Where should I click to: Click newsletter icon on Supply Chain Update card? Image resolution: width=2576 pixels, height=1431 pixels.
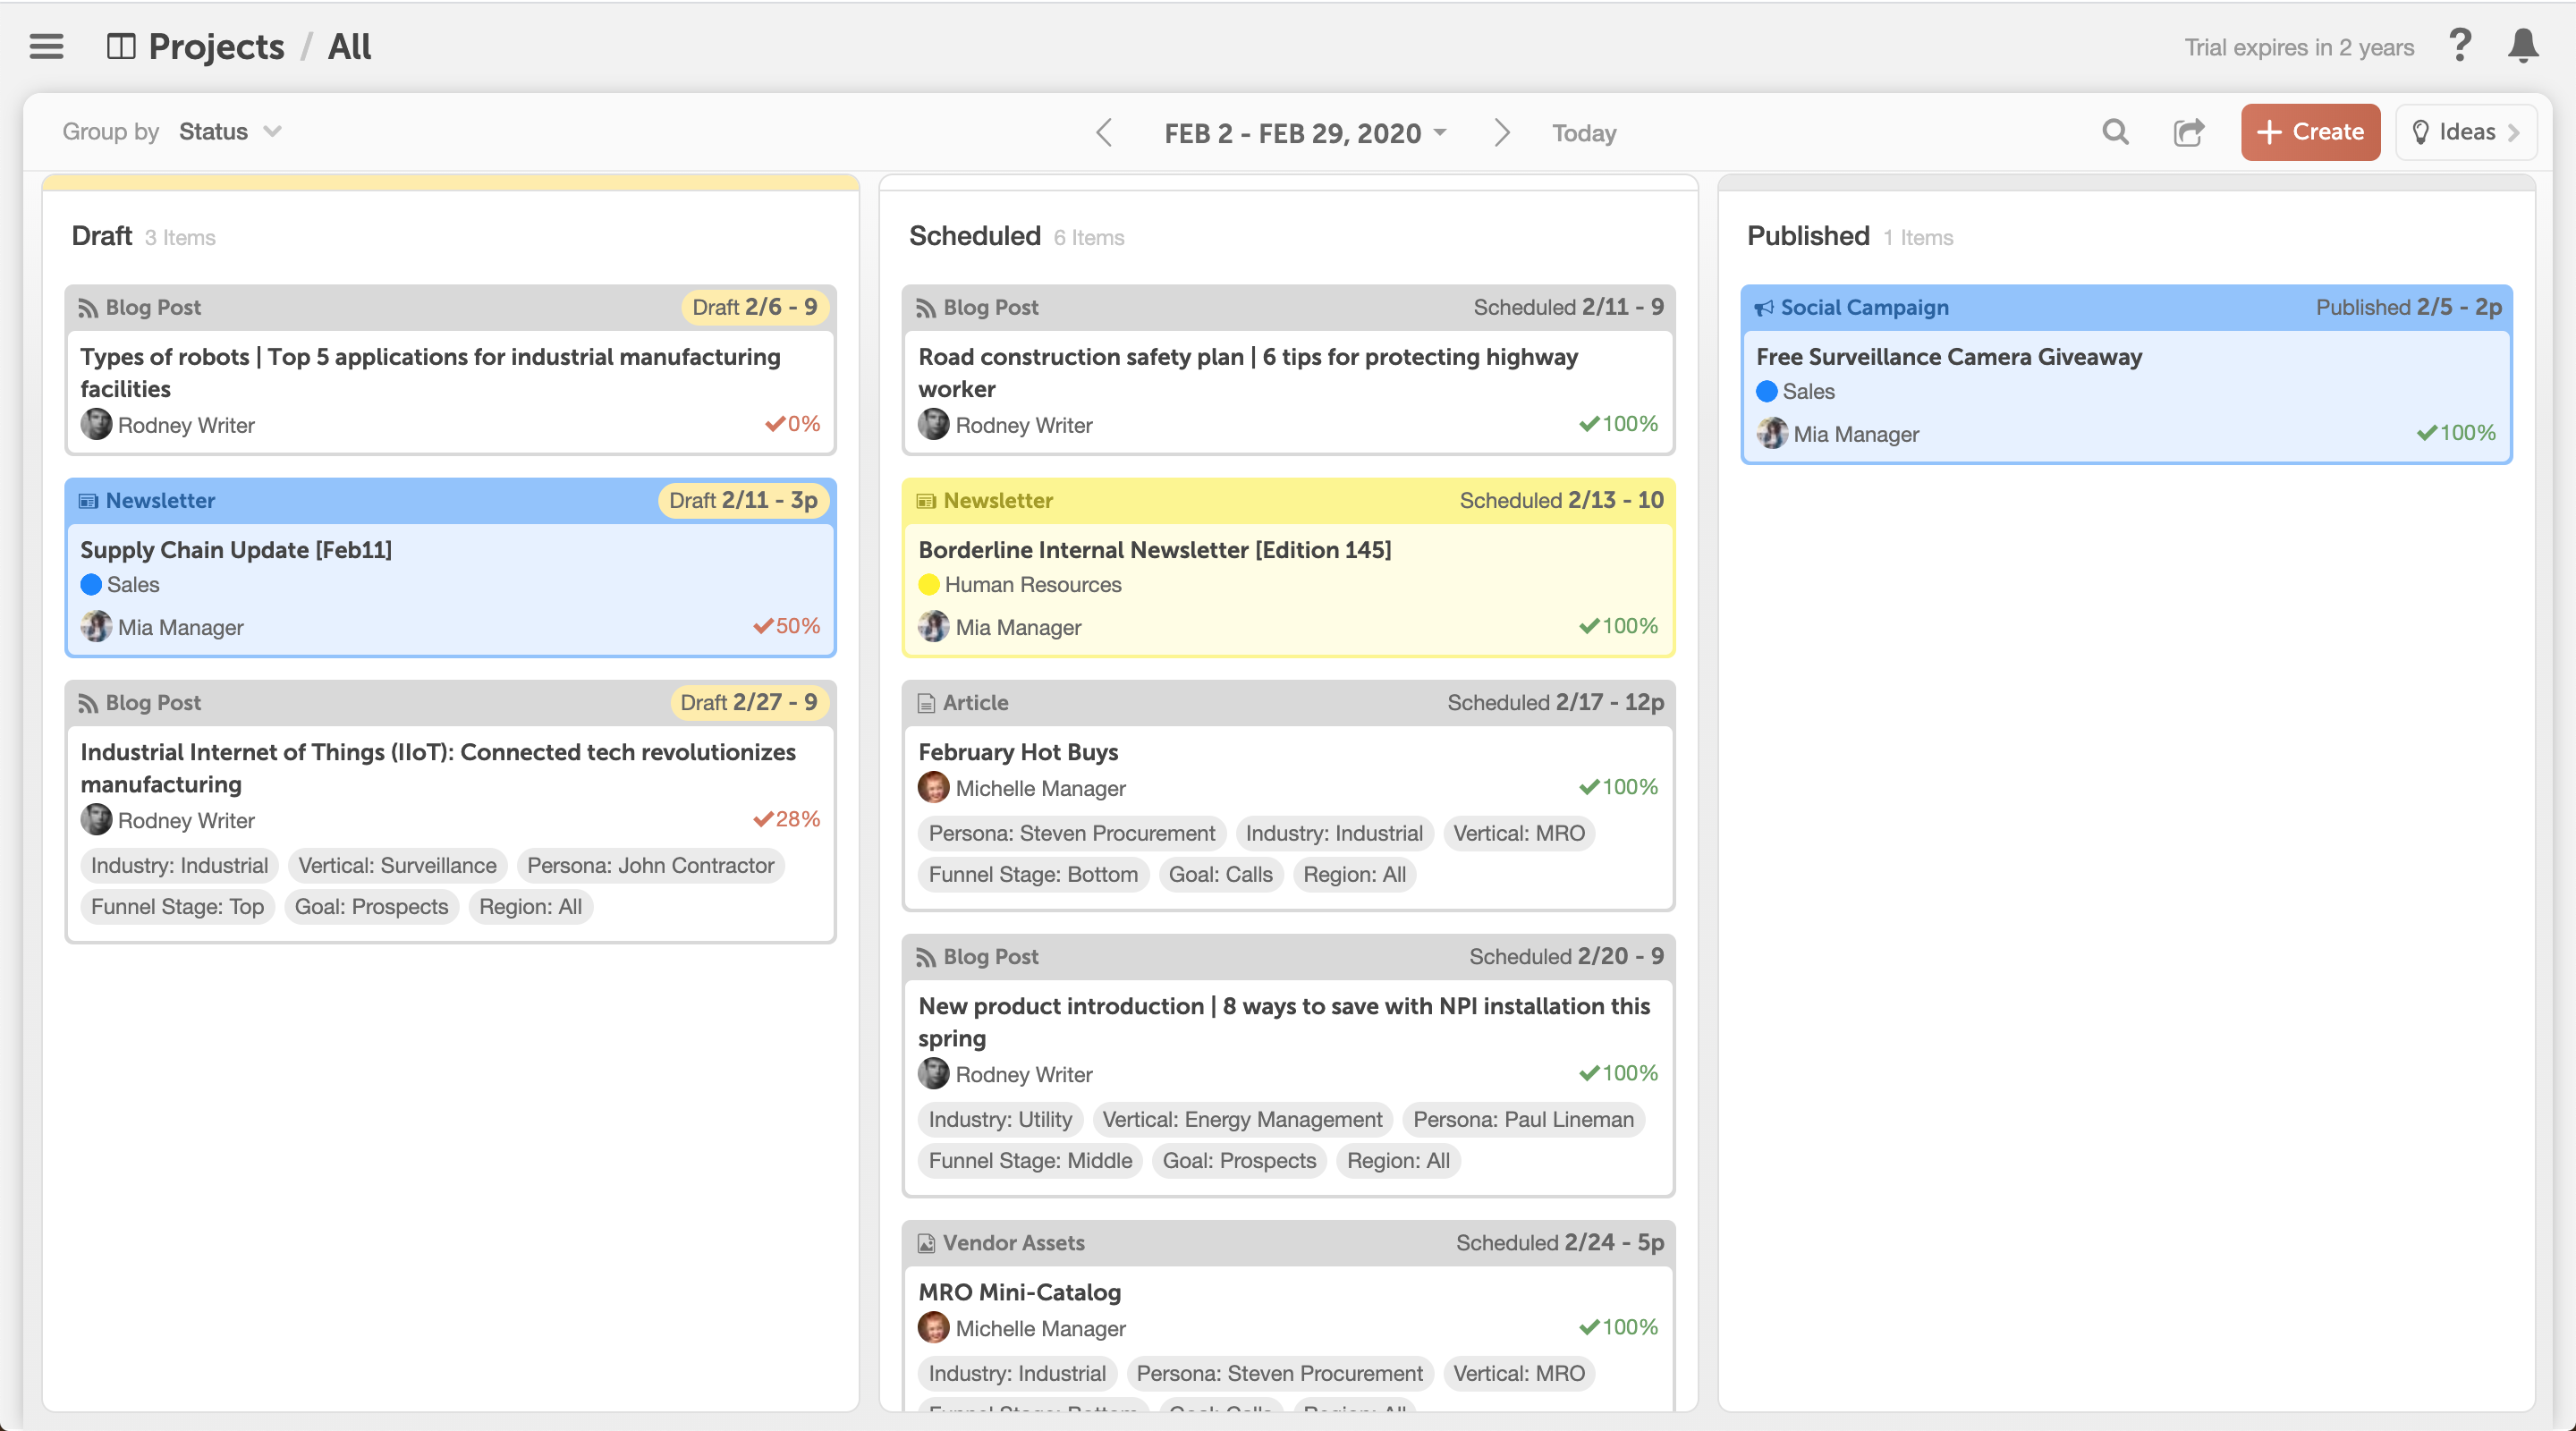[88, 501]
